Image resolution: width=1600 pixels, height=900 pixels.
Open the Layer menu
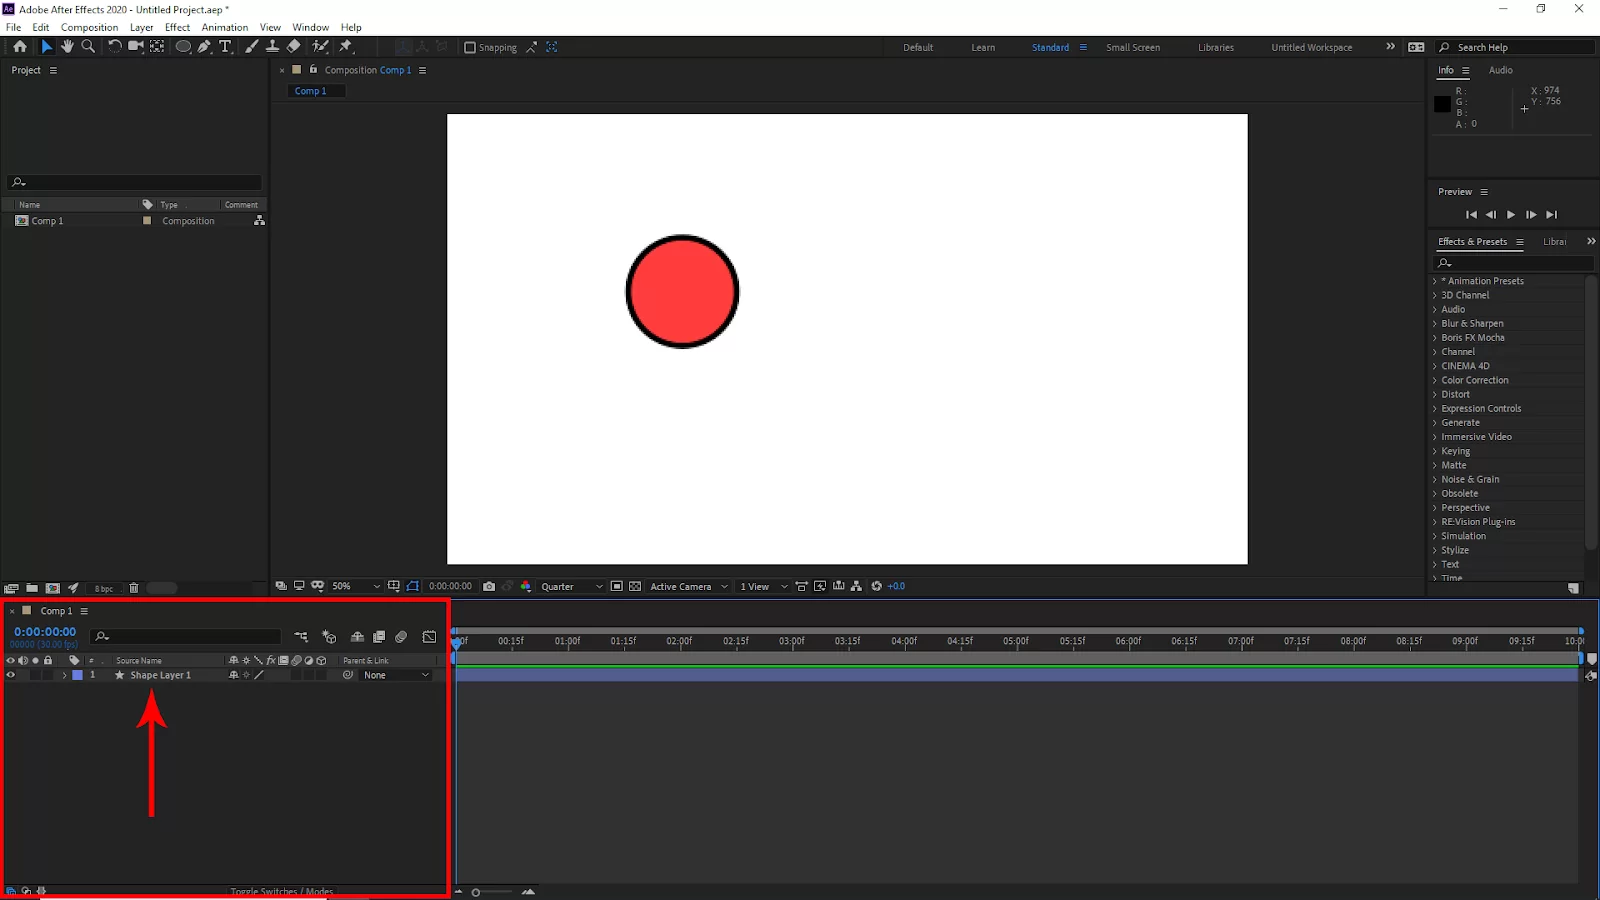[x=142, y=27]
